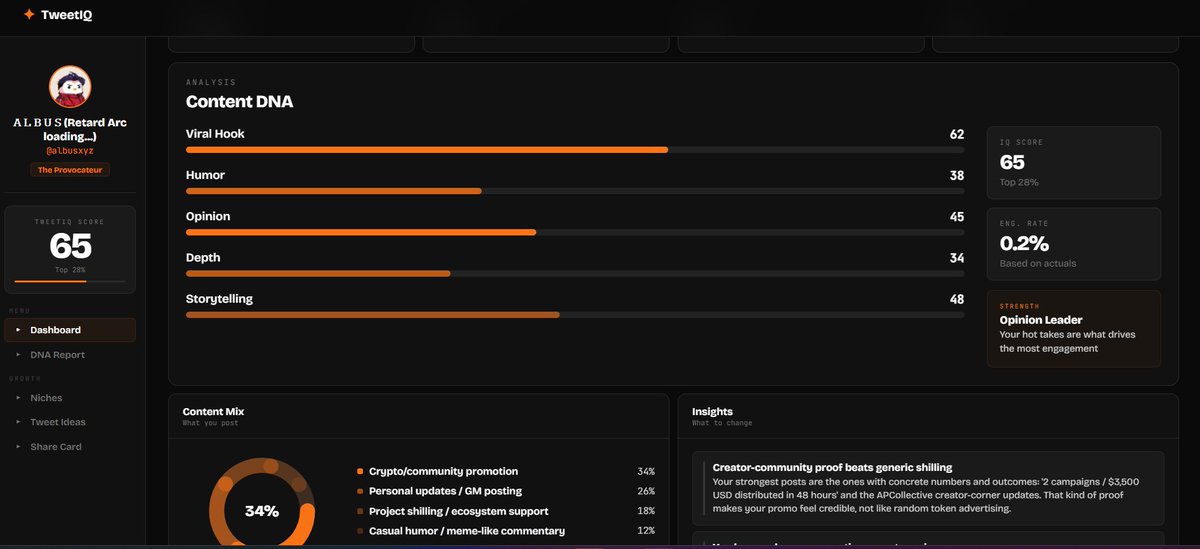1200x549 pixels.
Task: Click the Eng. Rate 0.2% card
Action: (x=1074, y=244)
